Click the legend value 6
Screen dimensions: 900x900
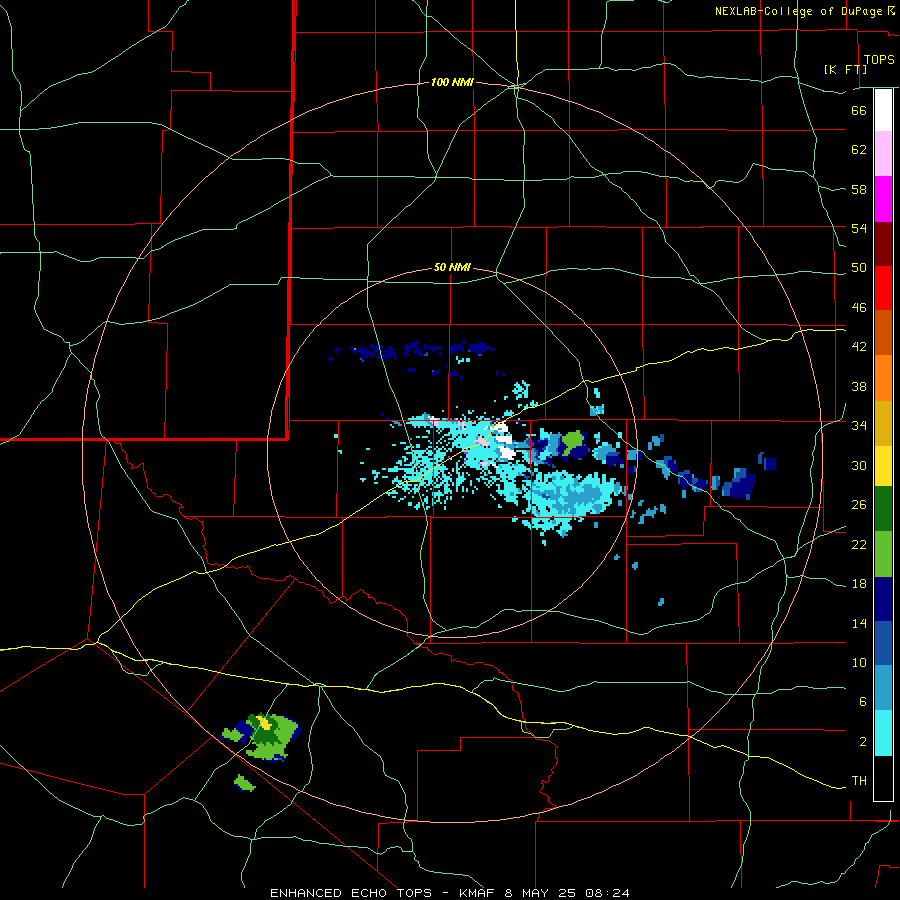(862, 702)
